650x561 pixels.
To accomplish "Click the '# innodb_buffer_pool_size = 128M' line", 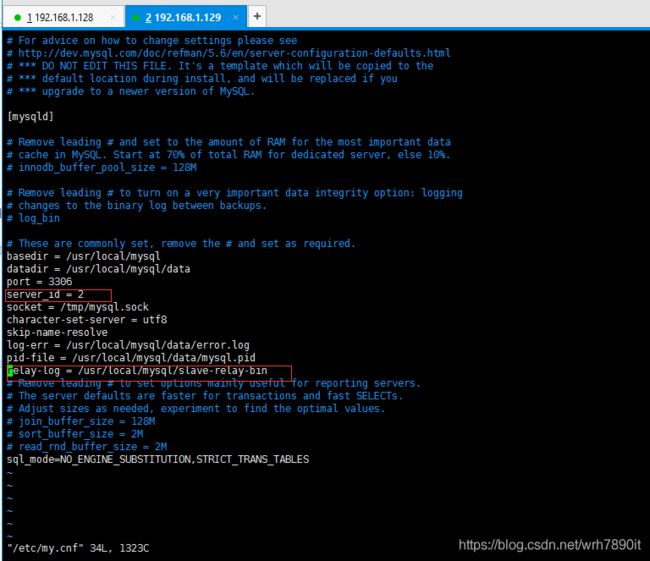I will (102, 168).
